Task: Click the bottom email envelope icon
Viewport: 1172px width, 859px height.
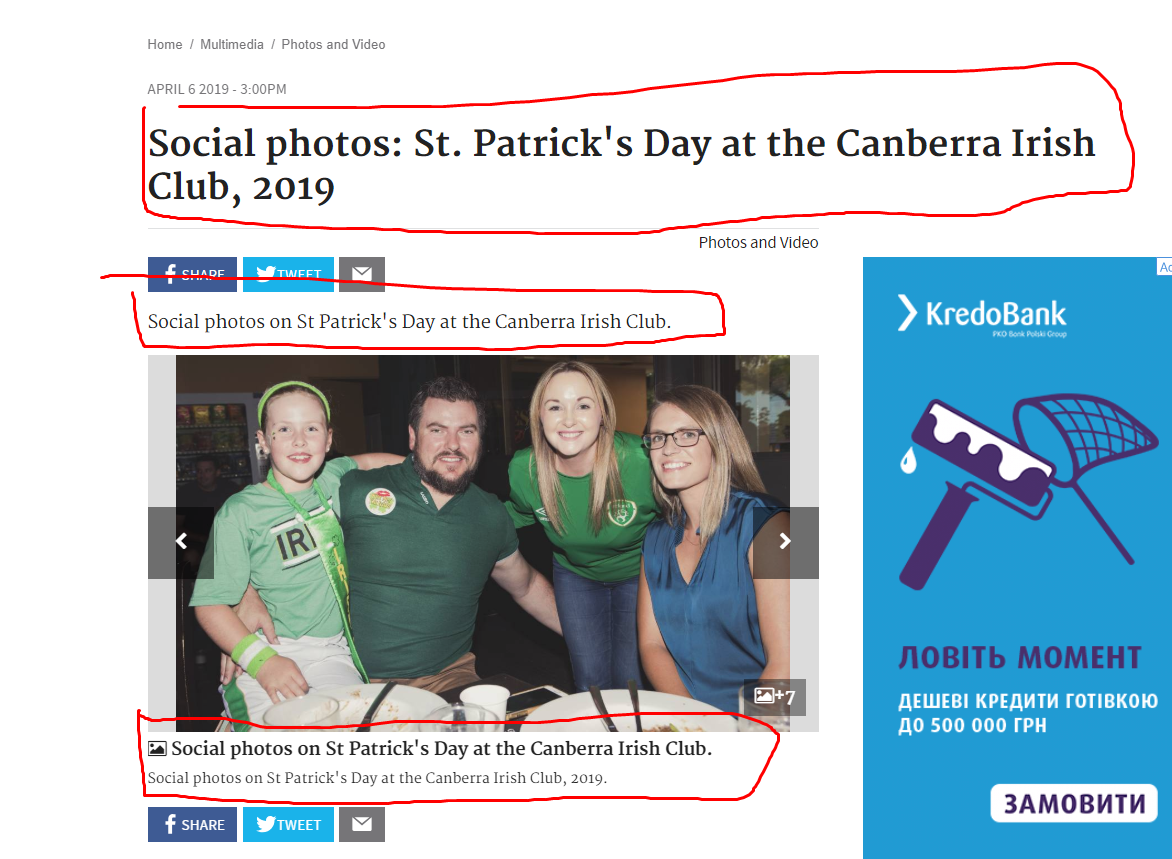Action: click(362, 824)
